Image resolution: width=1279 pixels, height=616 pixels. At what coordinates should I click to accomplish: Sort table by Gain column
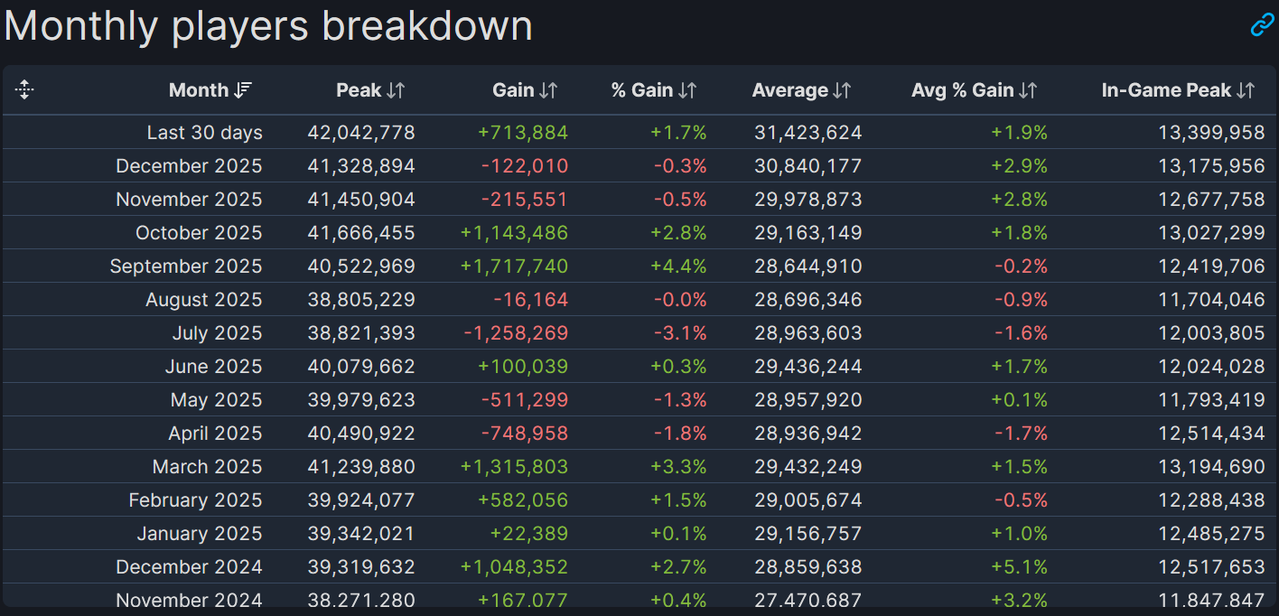525,90
